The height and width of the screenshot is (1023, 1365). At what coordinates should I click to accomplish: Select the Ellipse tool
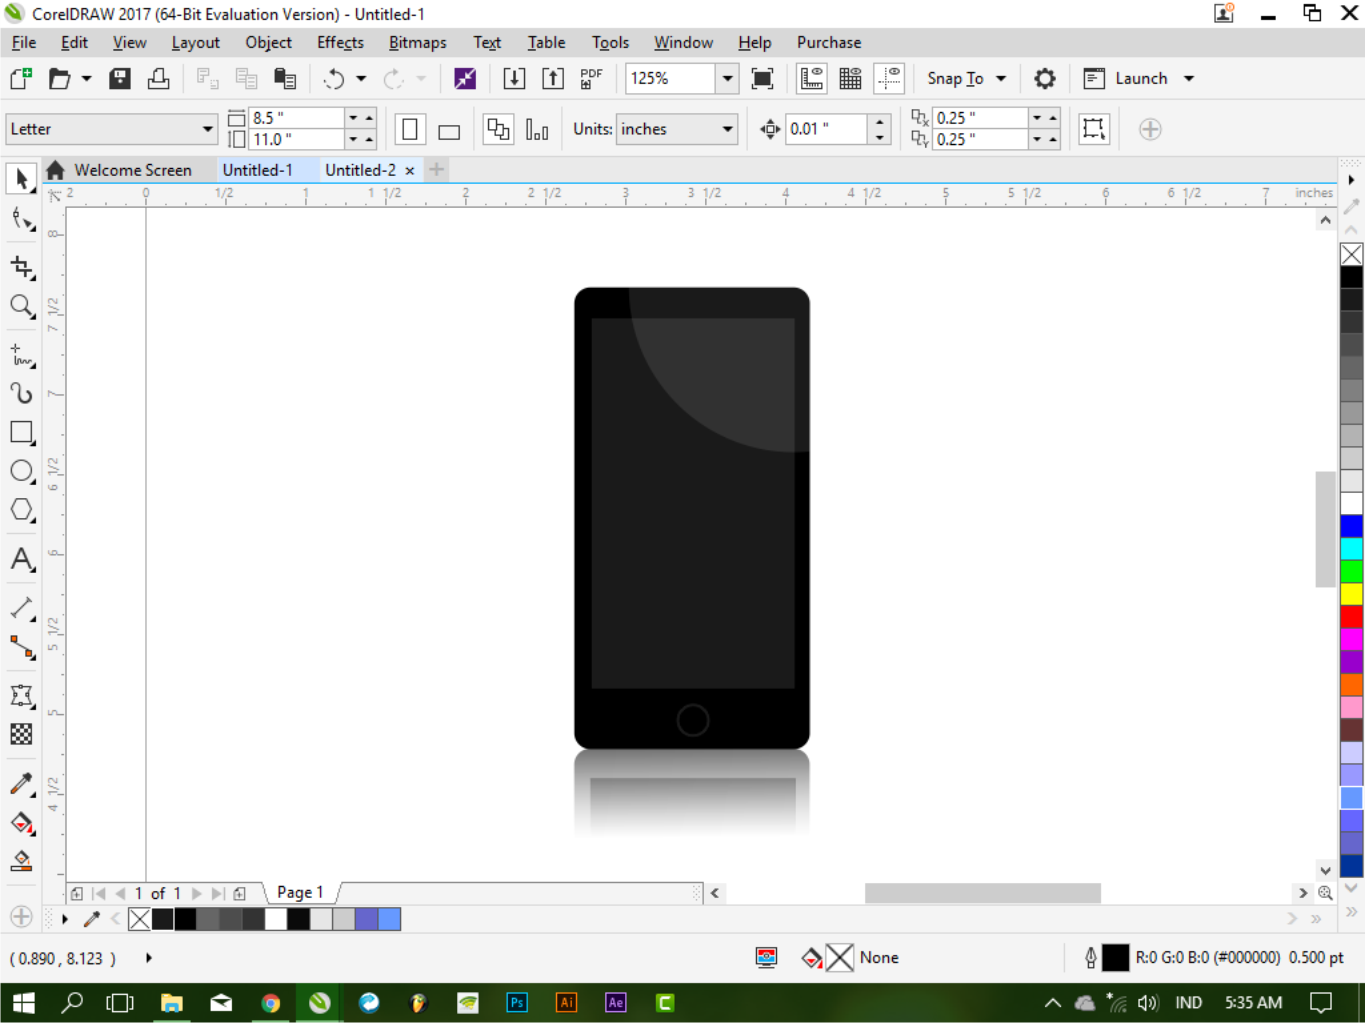(x=21, y=471)
